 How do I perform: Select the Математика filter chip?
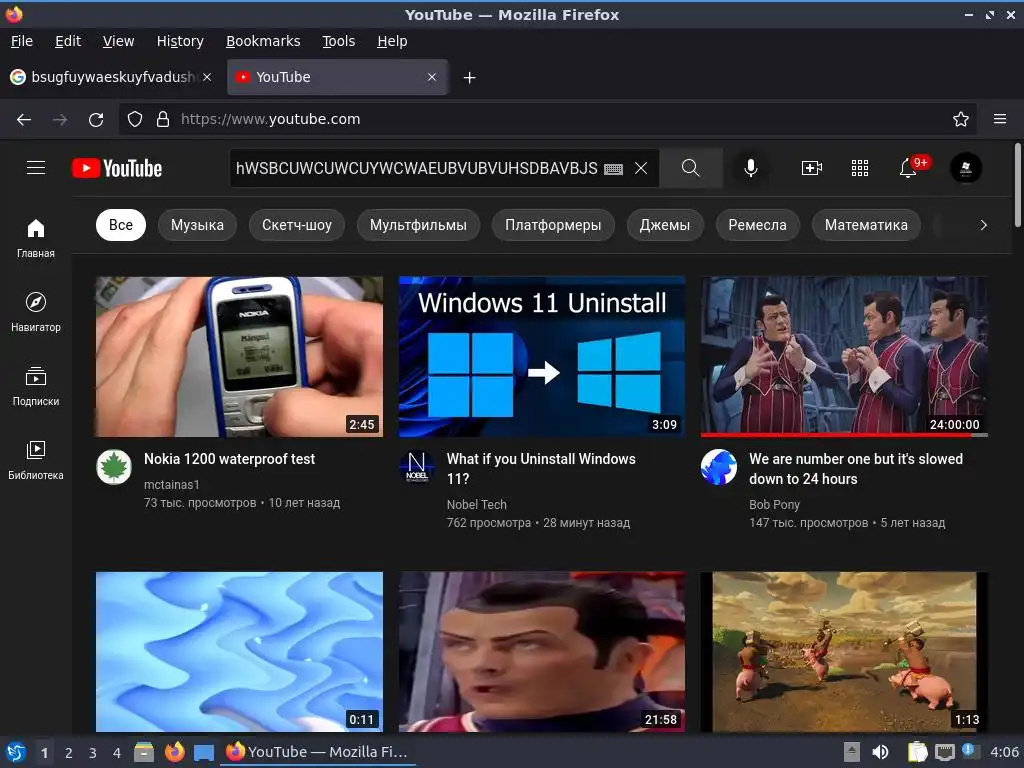click(x=866, y=225)
